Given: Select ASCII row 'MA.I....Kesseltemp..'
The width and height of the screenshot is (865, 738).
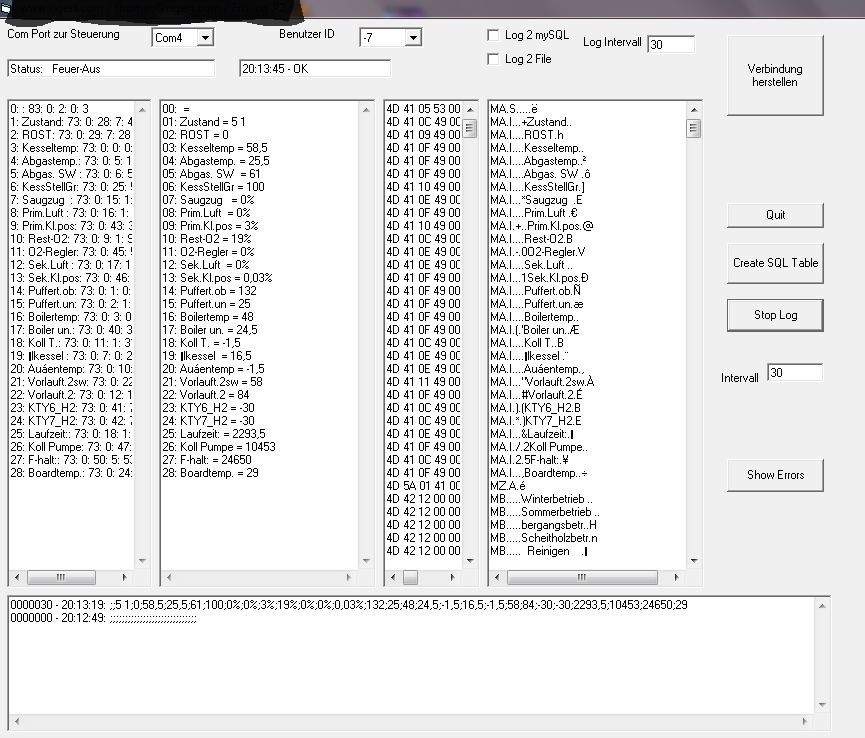Looking at the screenshot, I should pyautogui.click(x=536, y=148).
